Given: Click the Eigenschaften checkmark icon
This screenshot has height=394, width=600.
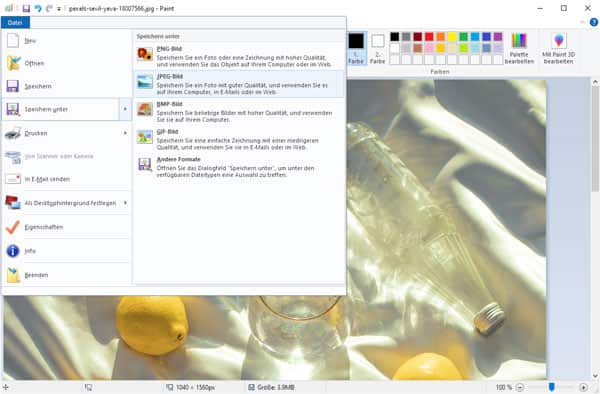Looking at the screenshot, I should point(13,227).
